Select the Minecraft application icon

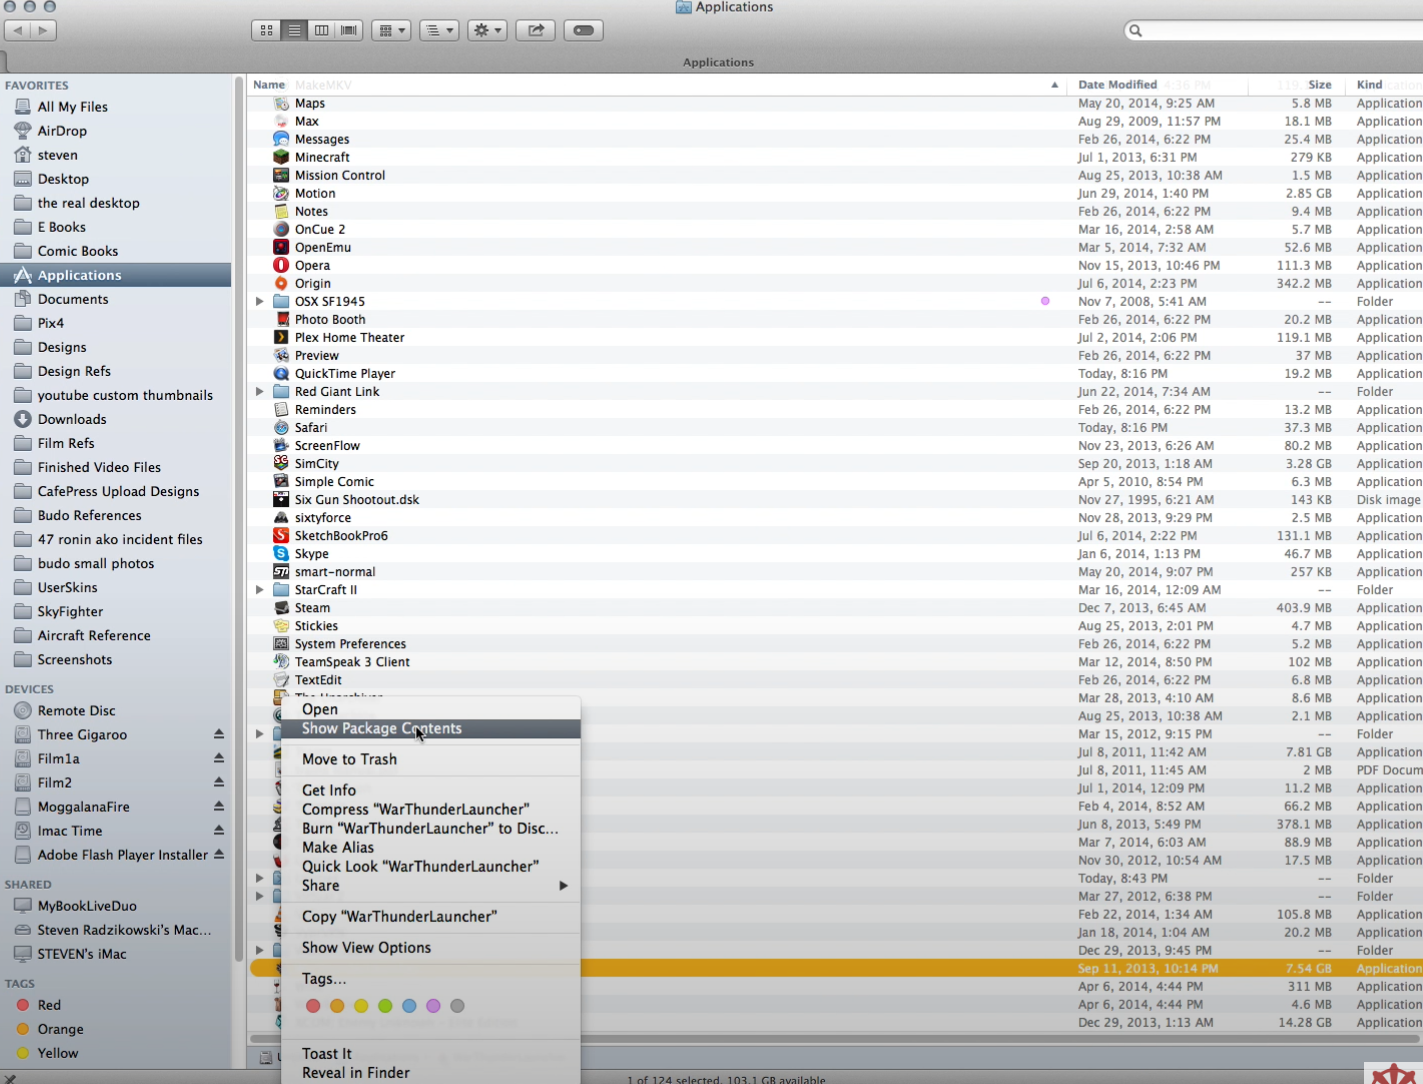[281, 157]
